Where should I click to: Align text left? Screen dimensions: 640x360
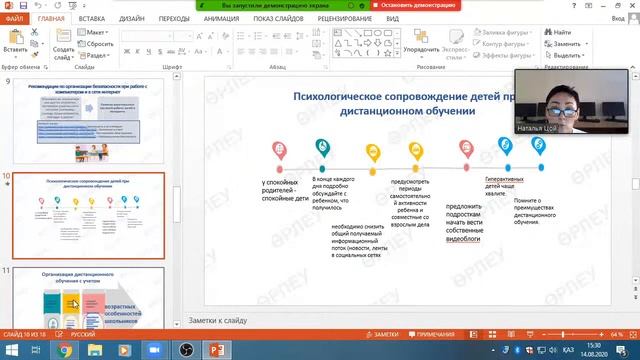[241, 51]
